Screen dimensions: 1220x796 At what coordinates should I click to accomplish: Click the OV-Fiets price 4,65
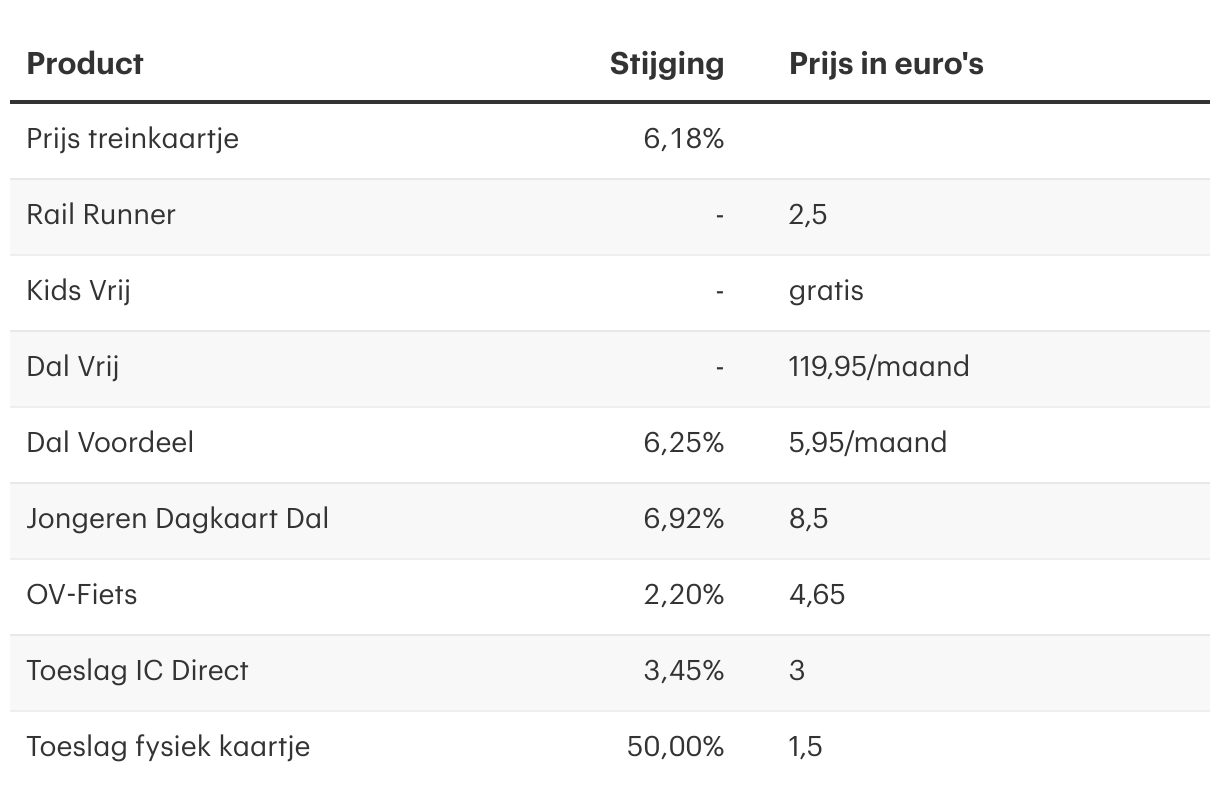pos(817,595)
